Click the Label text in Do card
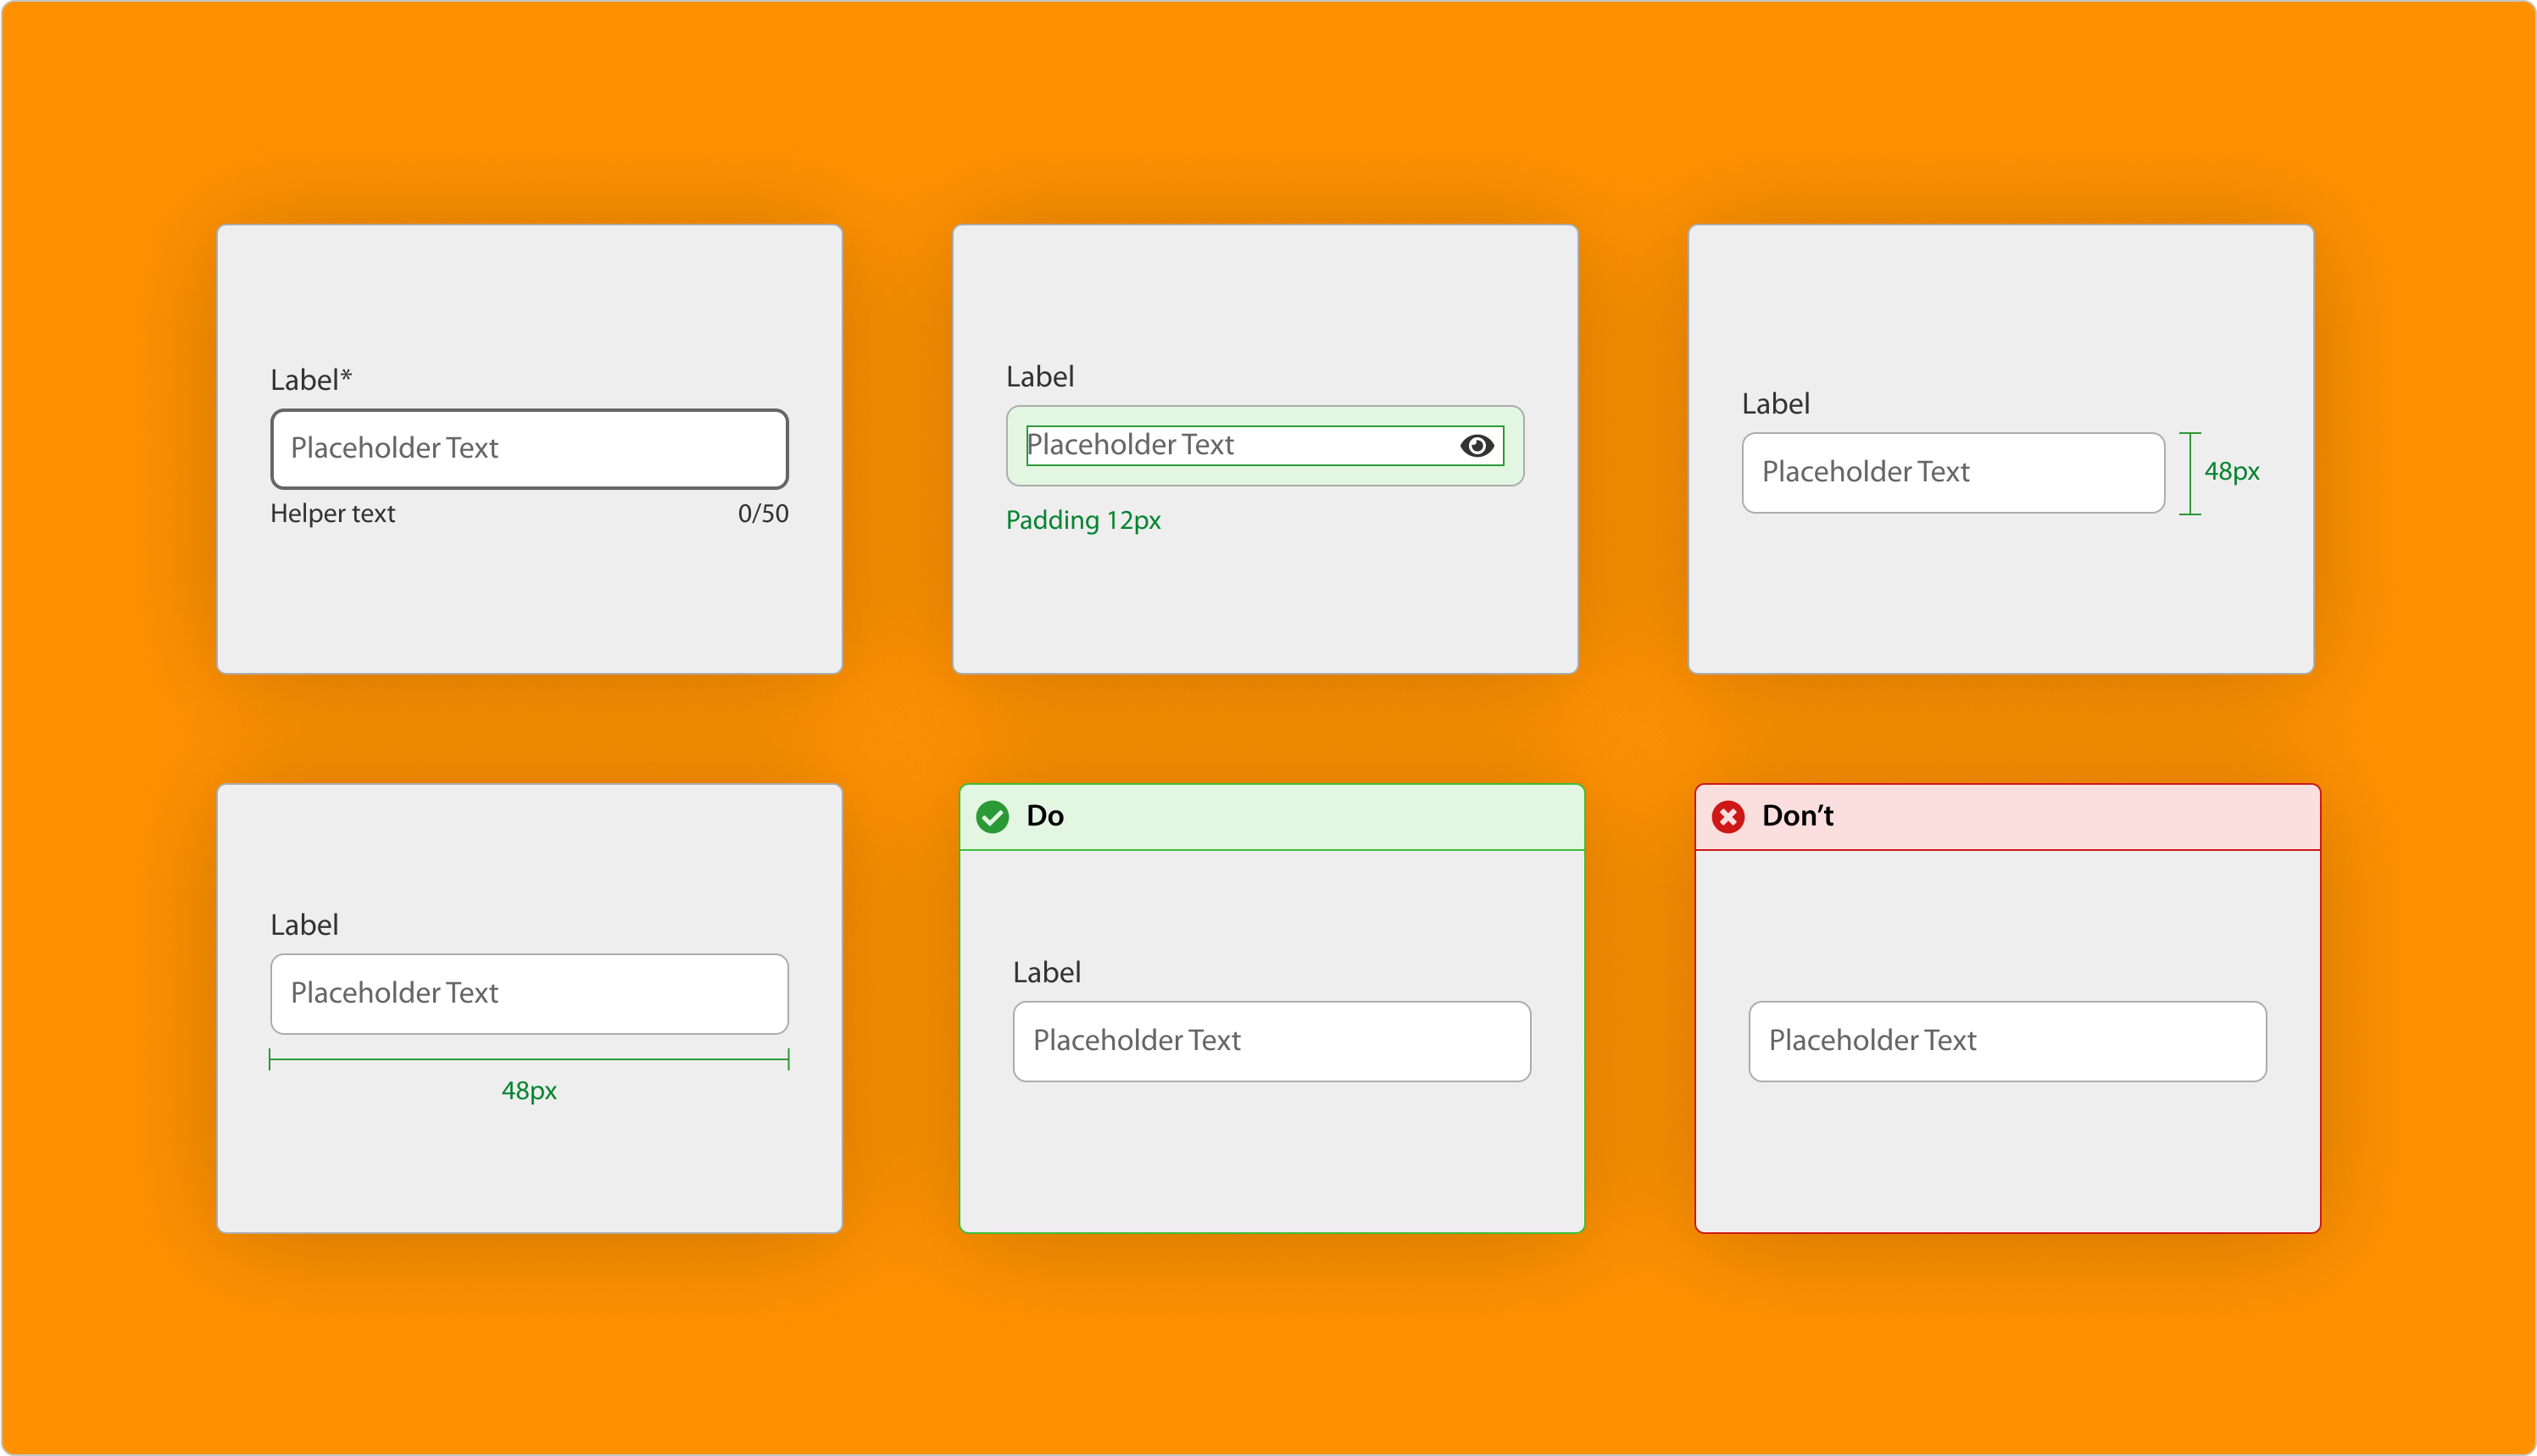Screen dimensions: 2537x1456 click(1046, 972)
